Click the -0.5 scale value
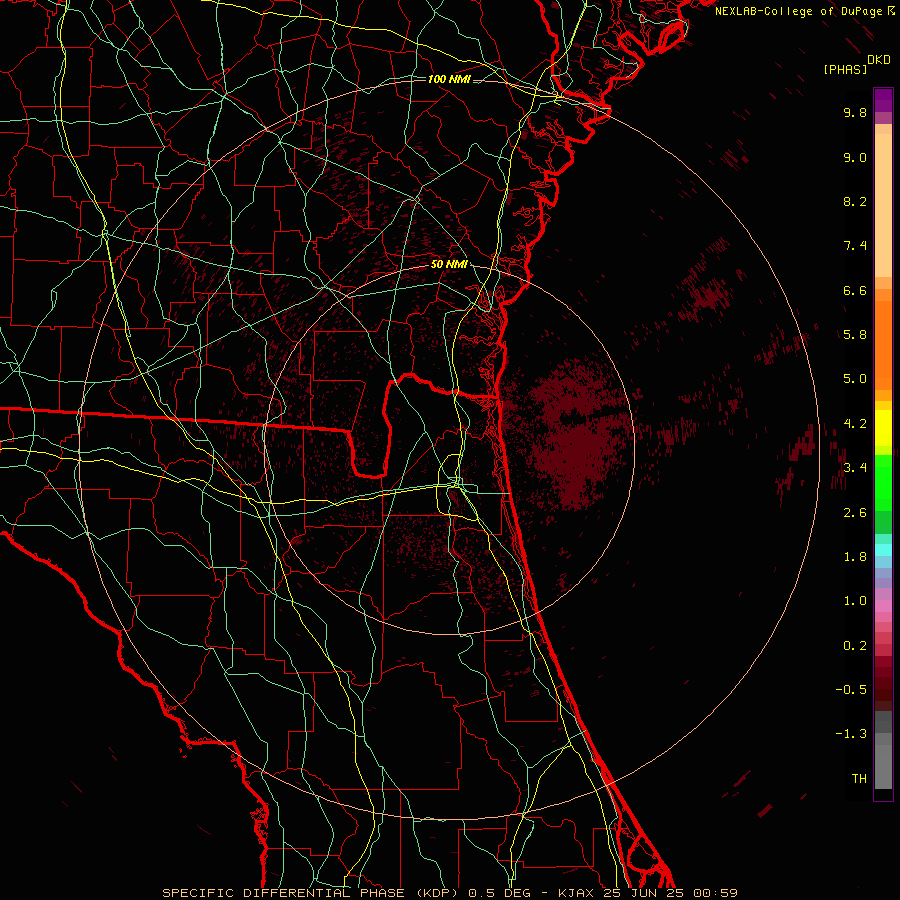 point(851,690)
